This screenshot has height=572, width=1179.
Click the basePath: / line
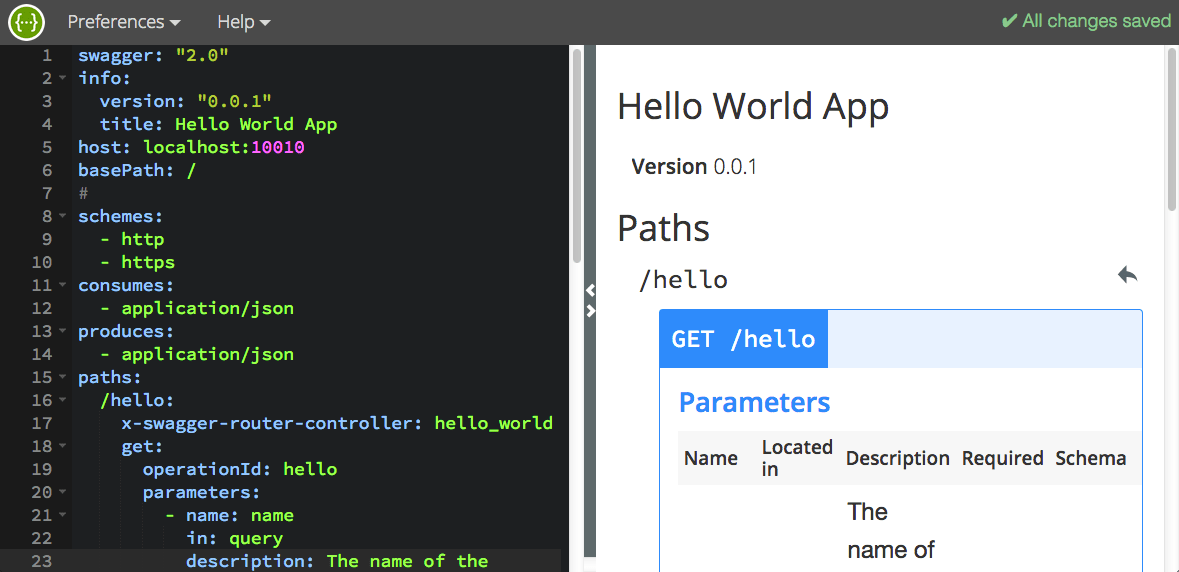tap(137, 171)
